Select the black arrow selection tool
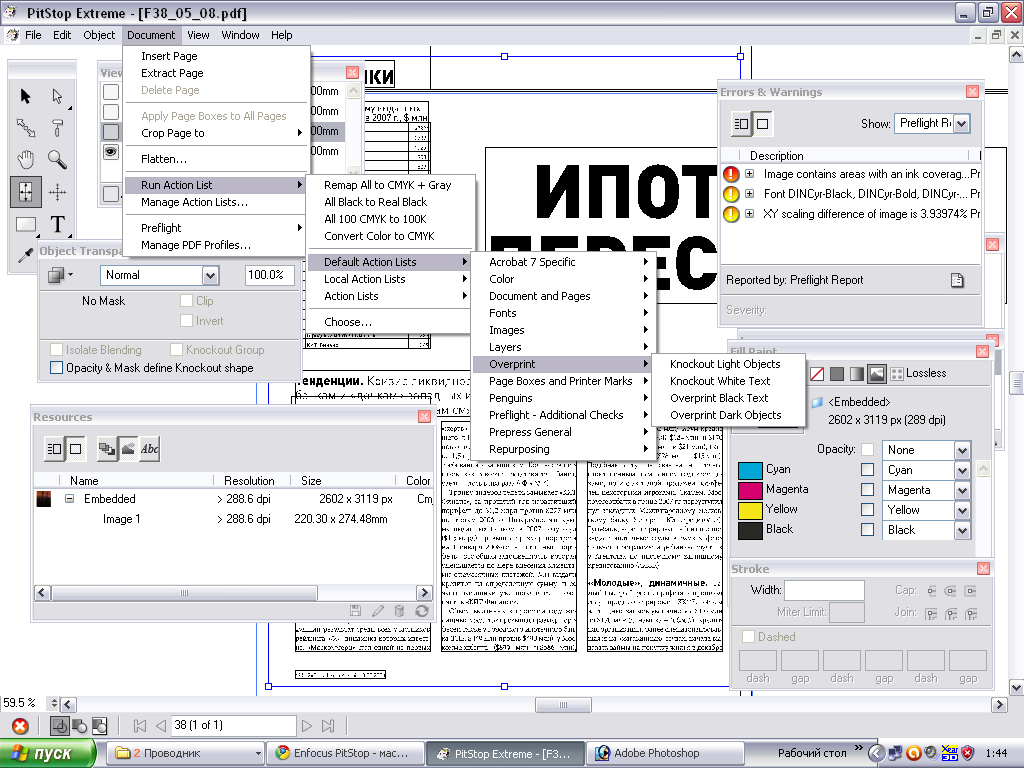 tap(25, 96)
